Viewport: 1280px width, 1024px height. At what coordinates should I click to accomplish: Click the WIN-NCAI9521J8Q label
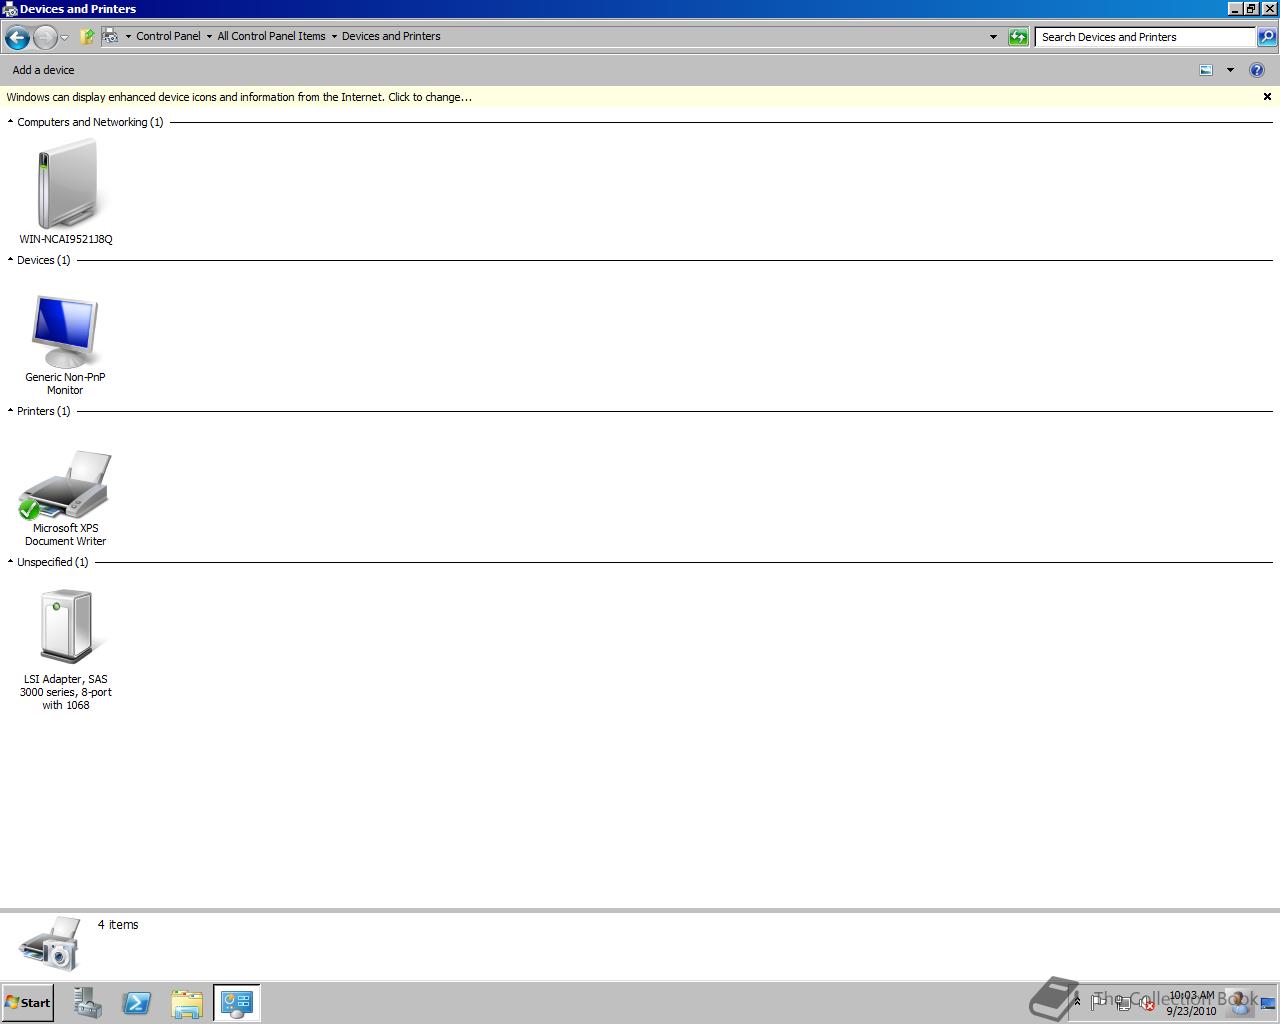66,239
